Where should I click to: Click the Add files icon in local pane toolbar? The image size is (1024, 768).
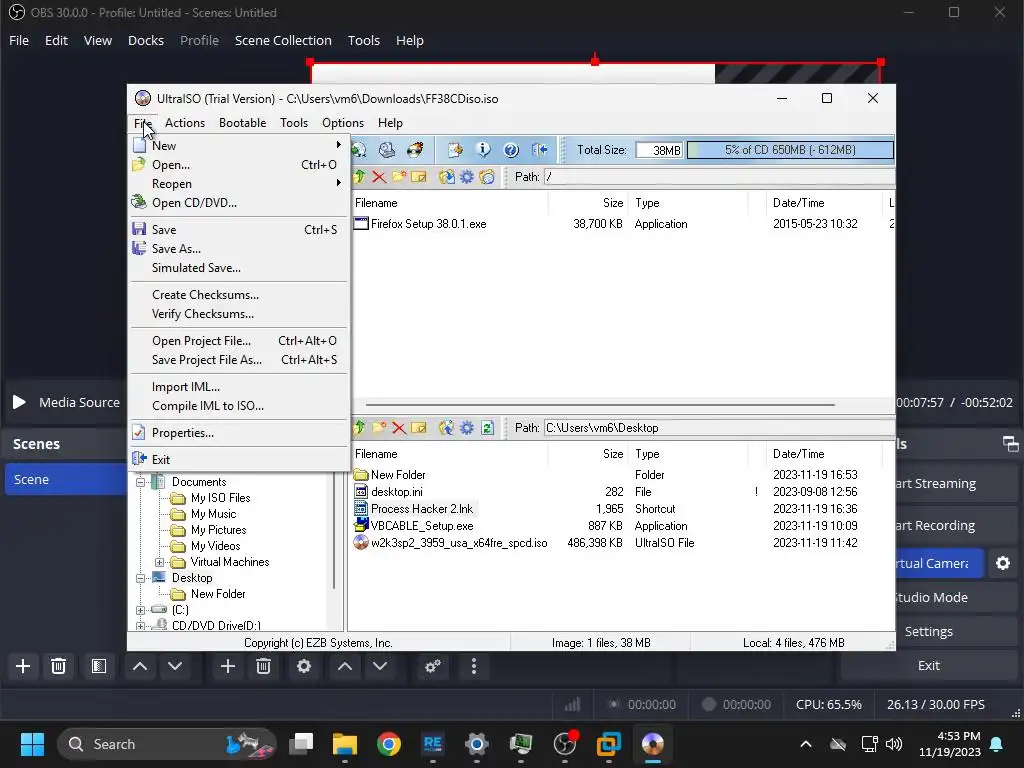[x=447, y=428]
